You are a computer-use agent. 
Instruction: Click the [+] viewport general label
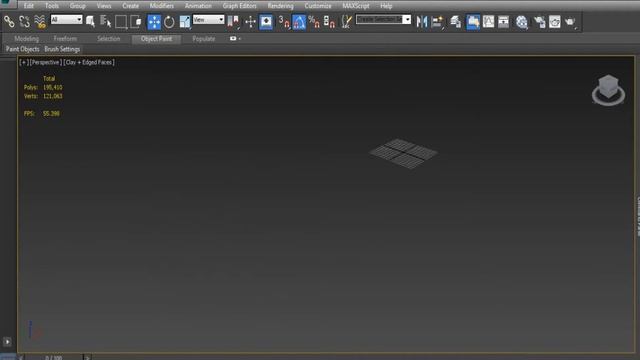point(24,62)
